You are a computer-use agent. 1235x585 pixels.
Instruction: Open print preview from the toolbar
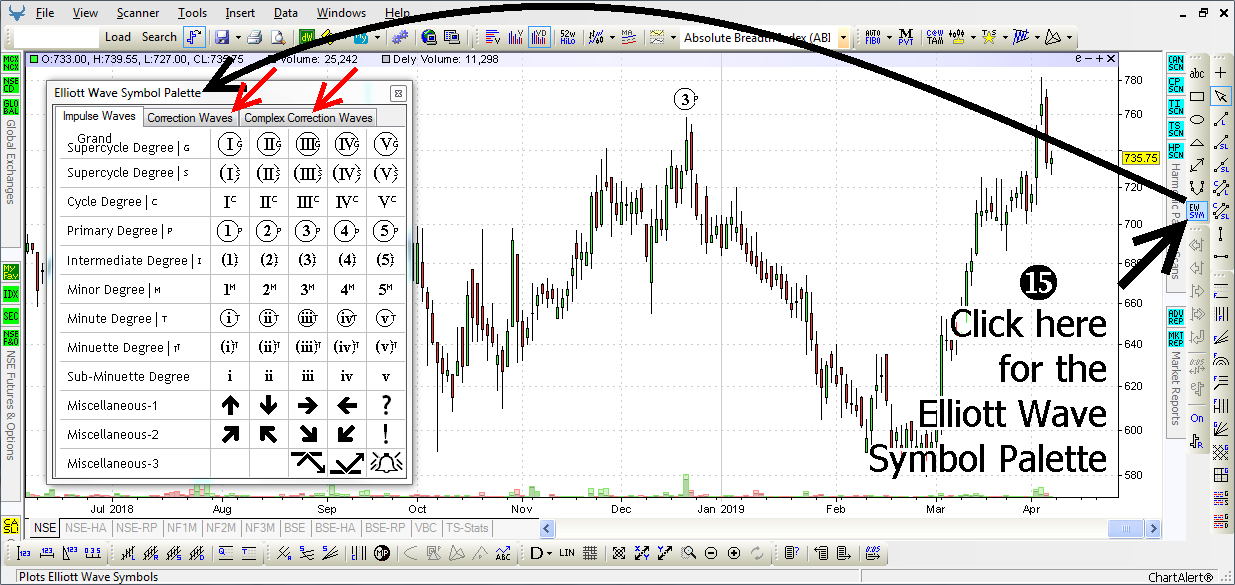(x=276, y=37)
